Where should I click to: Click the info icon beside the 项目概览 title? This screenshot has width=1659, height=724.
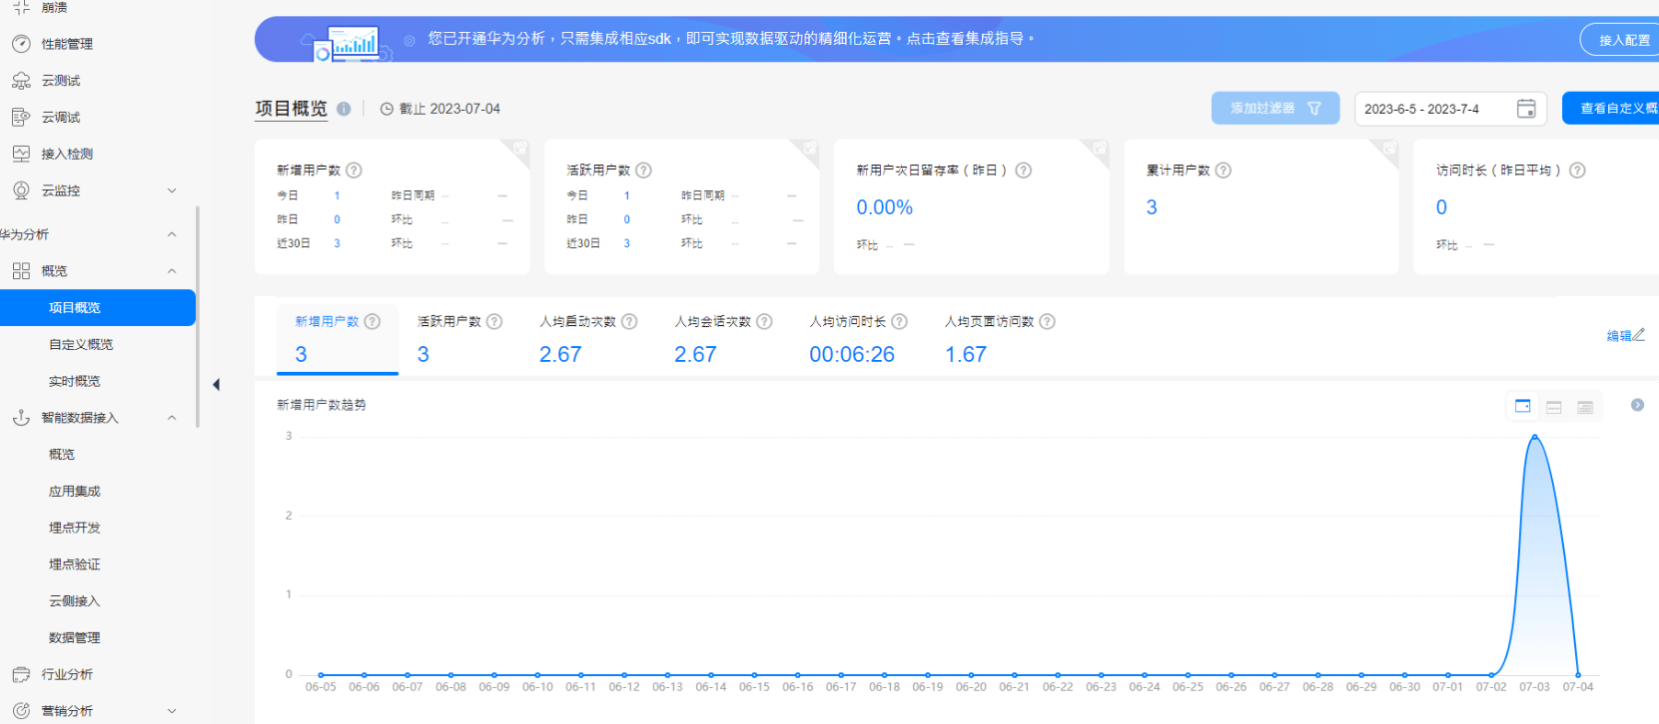(344, 109)
